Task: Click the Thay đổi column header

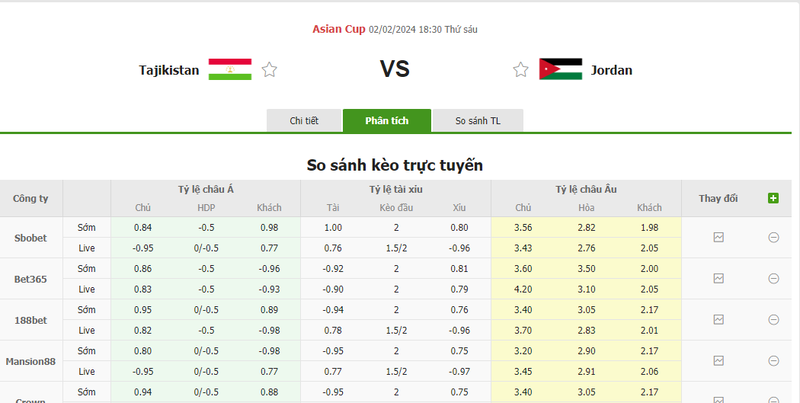Action: pyautogui.click(x=718, y=198)
